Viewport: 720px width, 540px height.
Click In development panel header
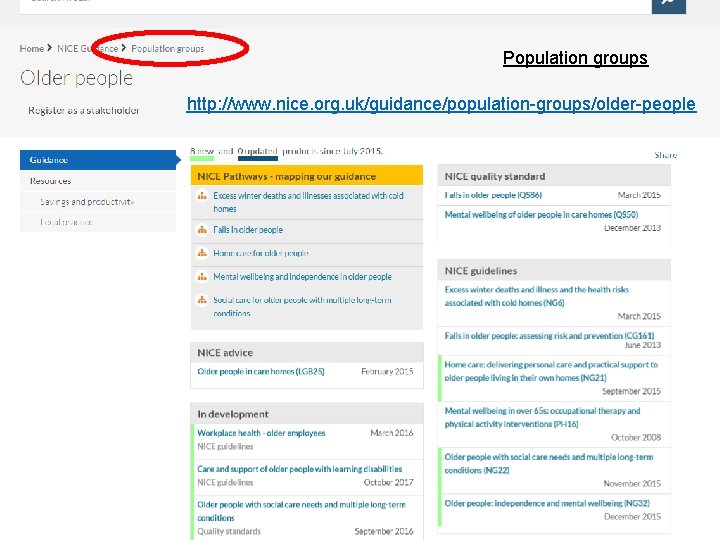pos(307,414)
